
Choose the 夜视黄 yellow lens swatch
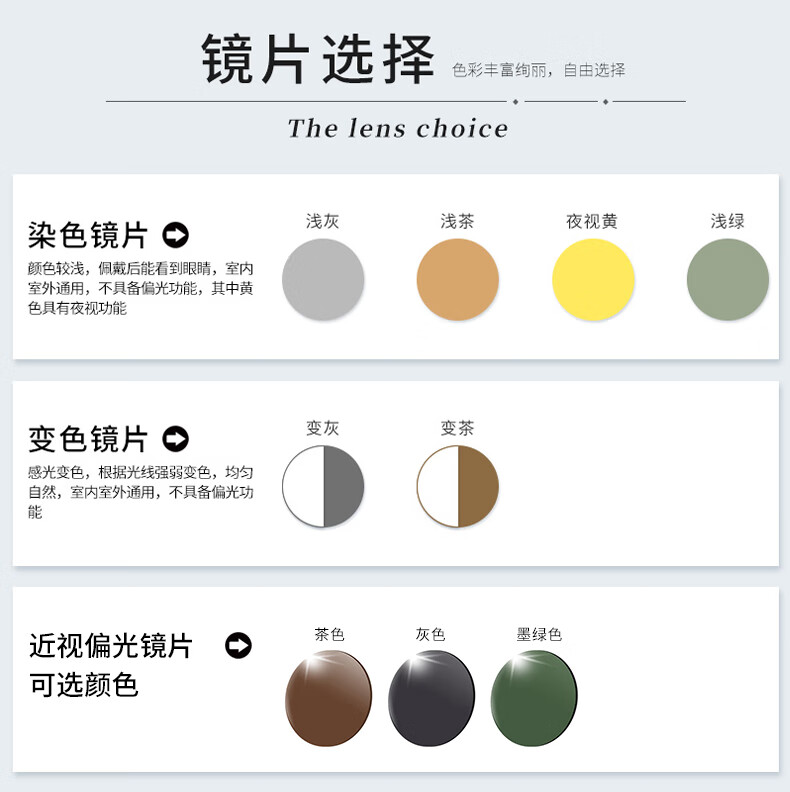(x=593, y=279)
